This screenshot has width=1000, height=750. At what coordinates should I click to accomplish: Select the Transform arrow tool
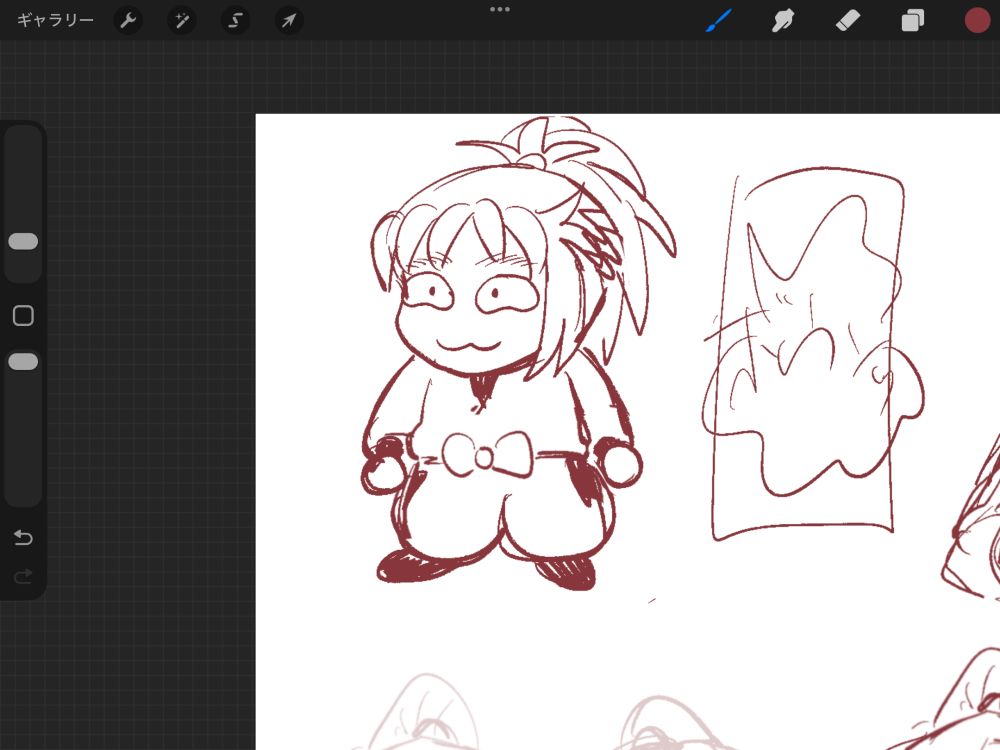coord(289,21)
